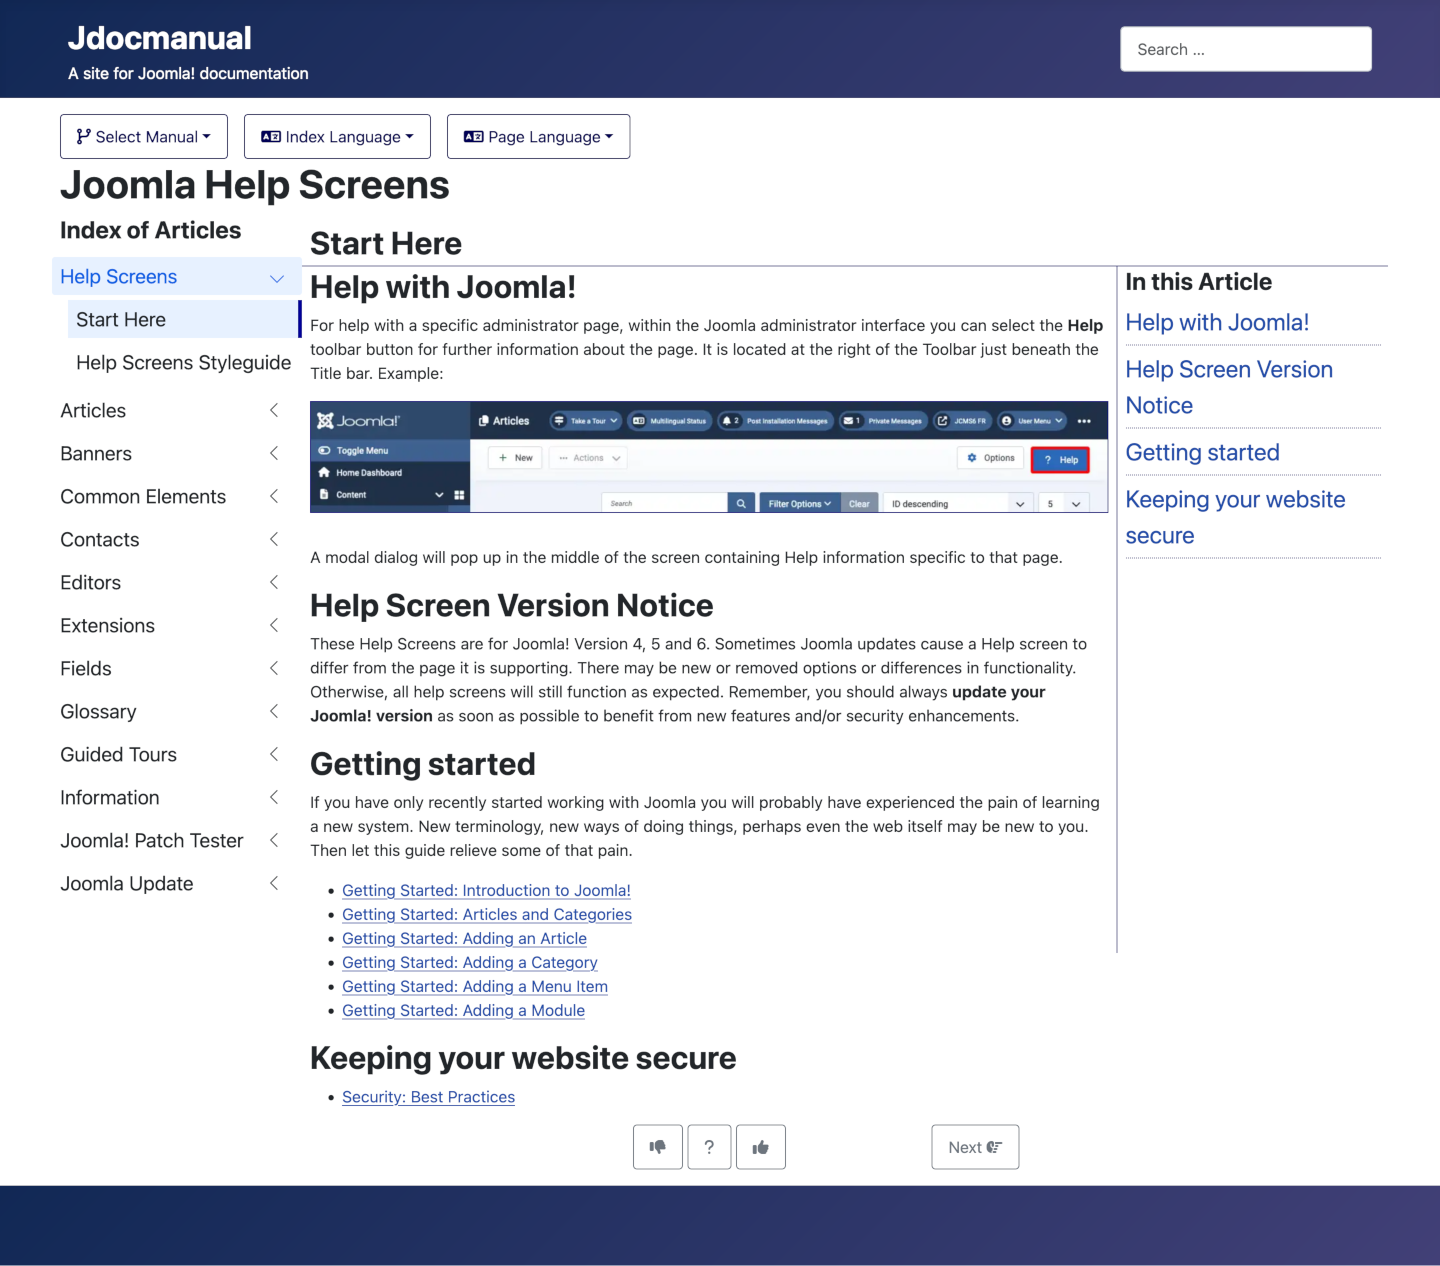Expand the Joomla Update chevron

[x=274, y=883]
